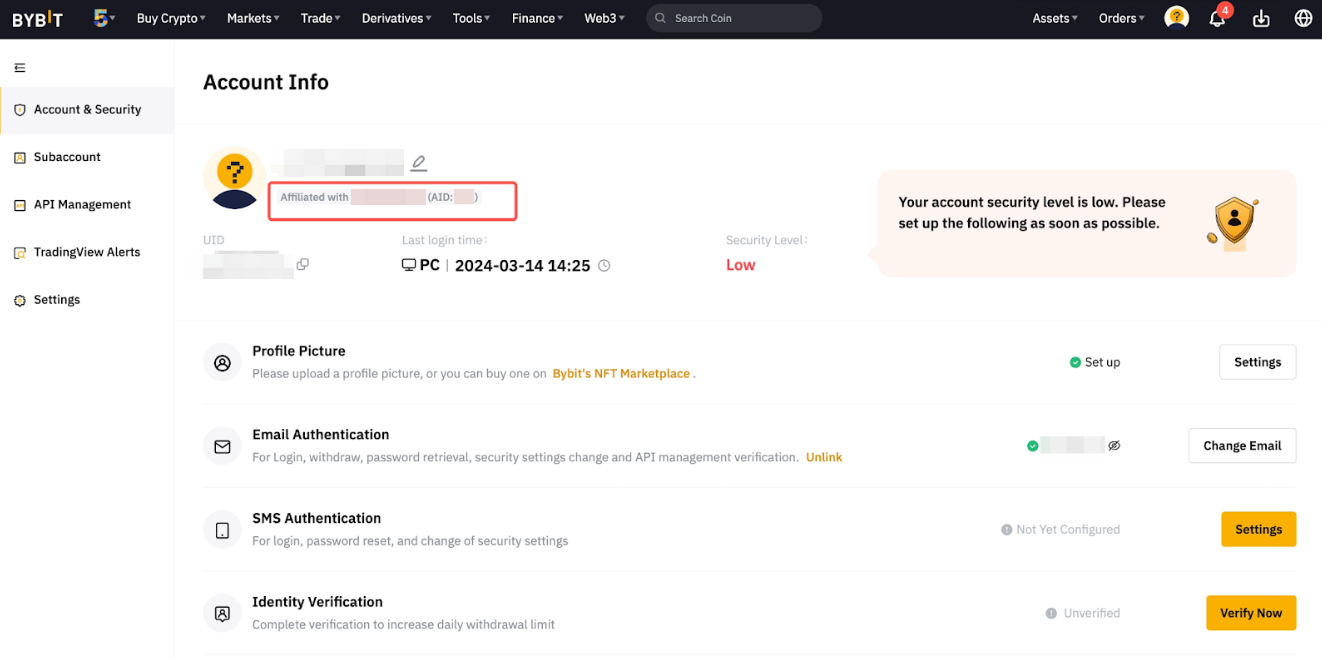The width and height of the screenshot is (1322, 659).
Task: Expand the Derivatives dropdown menu
Action: (x=396, y=18)
